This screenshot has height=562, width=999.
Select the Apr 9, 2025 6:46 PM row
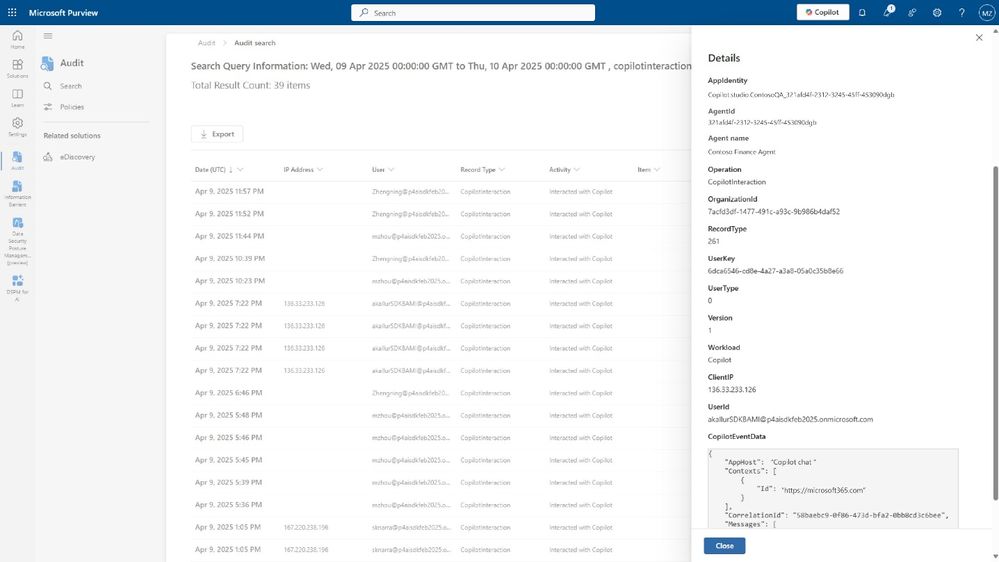pyautogui.click(x=441, y=393)
